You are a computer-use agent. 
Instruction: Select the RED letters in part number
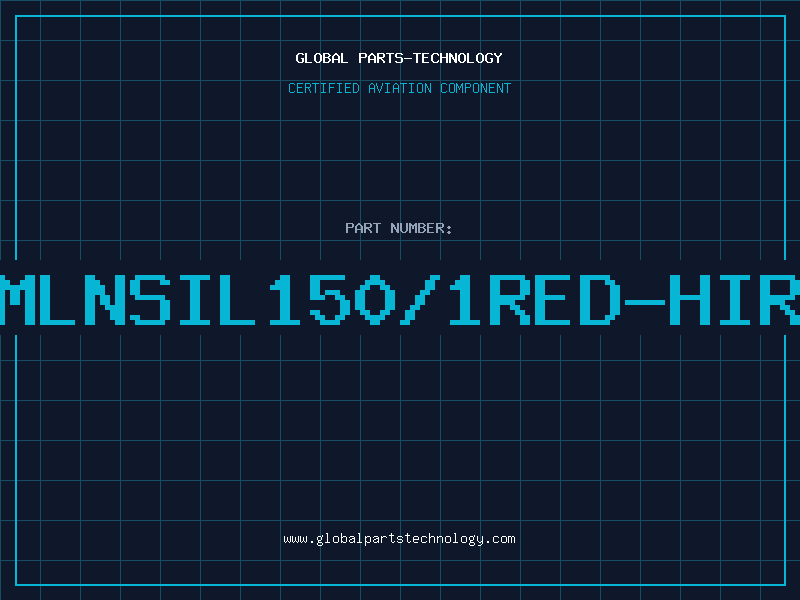pos(555,300)
